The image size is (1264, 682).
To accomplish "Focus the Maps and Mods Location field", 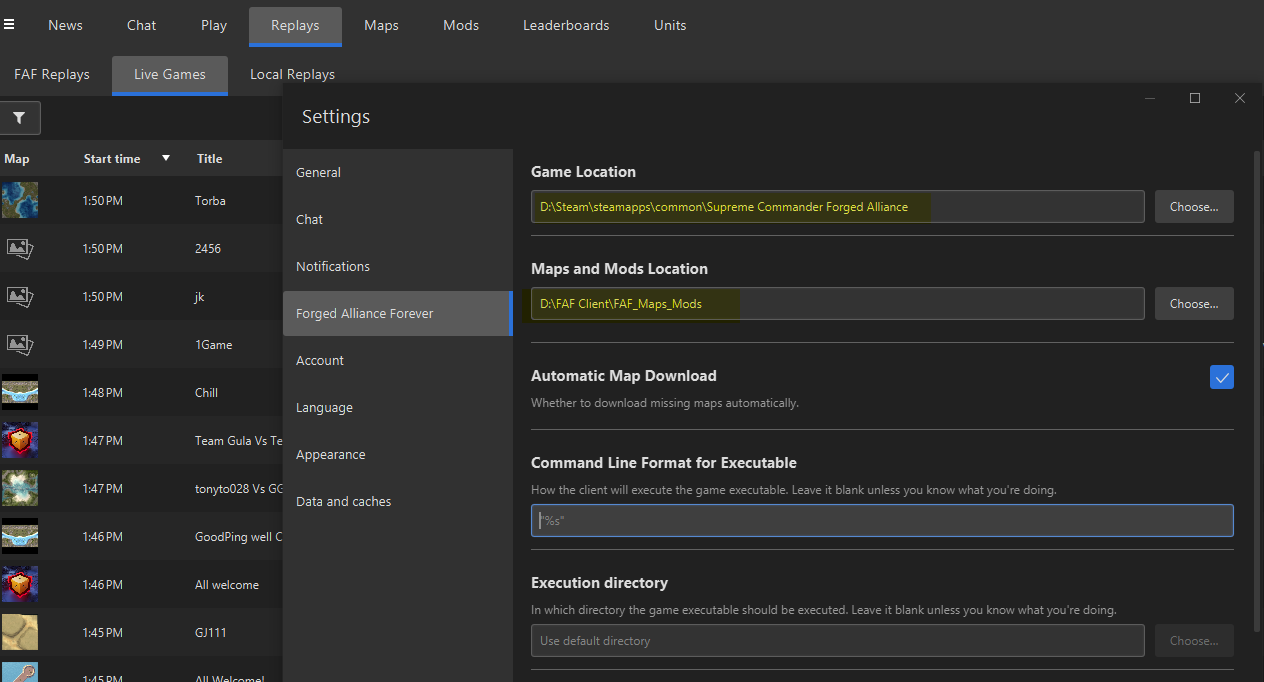I will pos(838,304).
